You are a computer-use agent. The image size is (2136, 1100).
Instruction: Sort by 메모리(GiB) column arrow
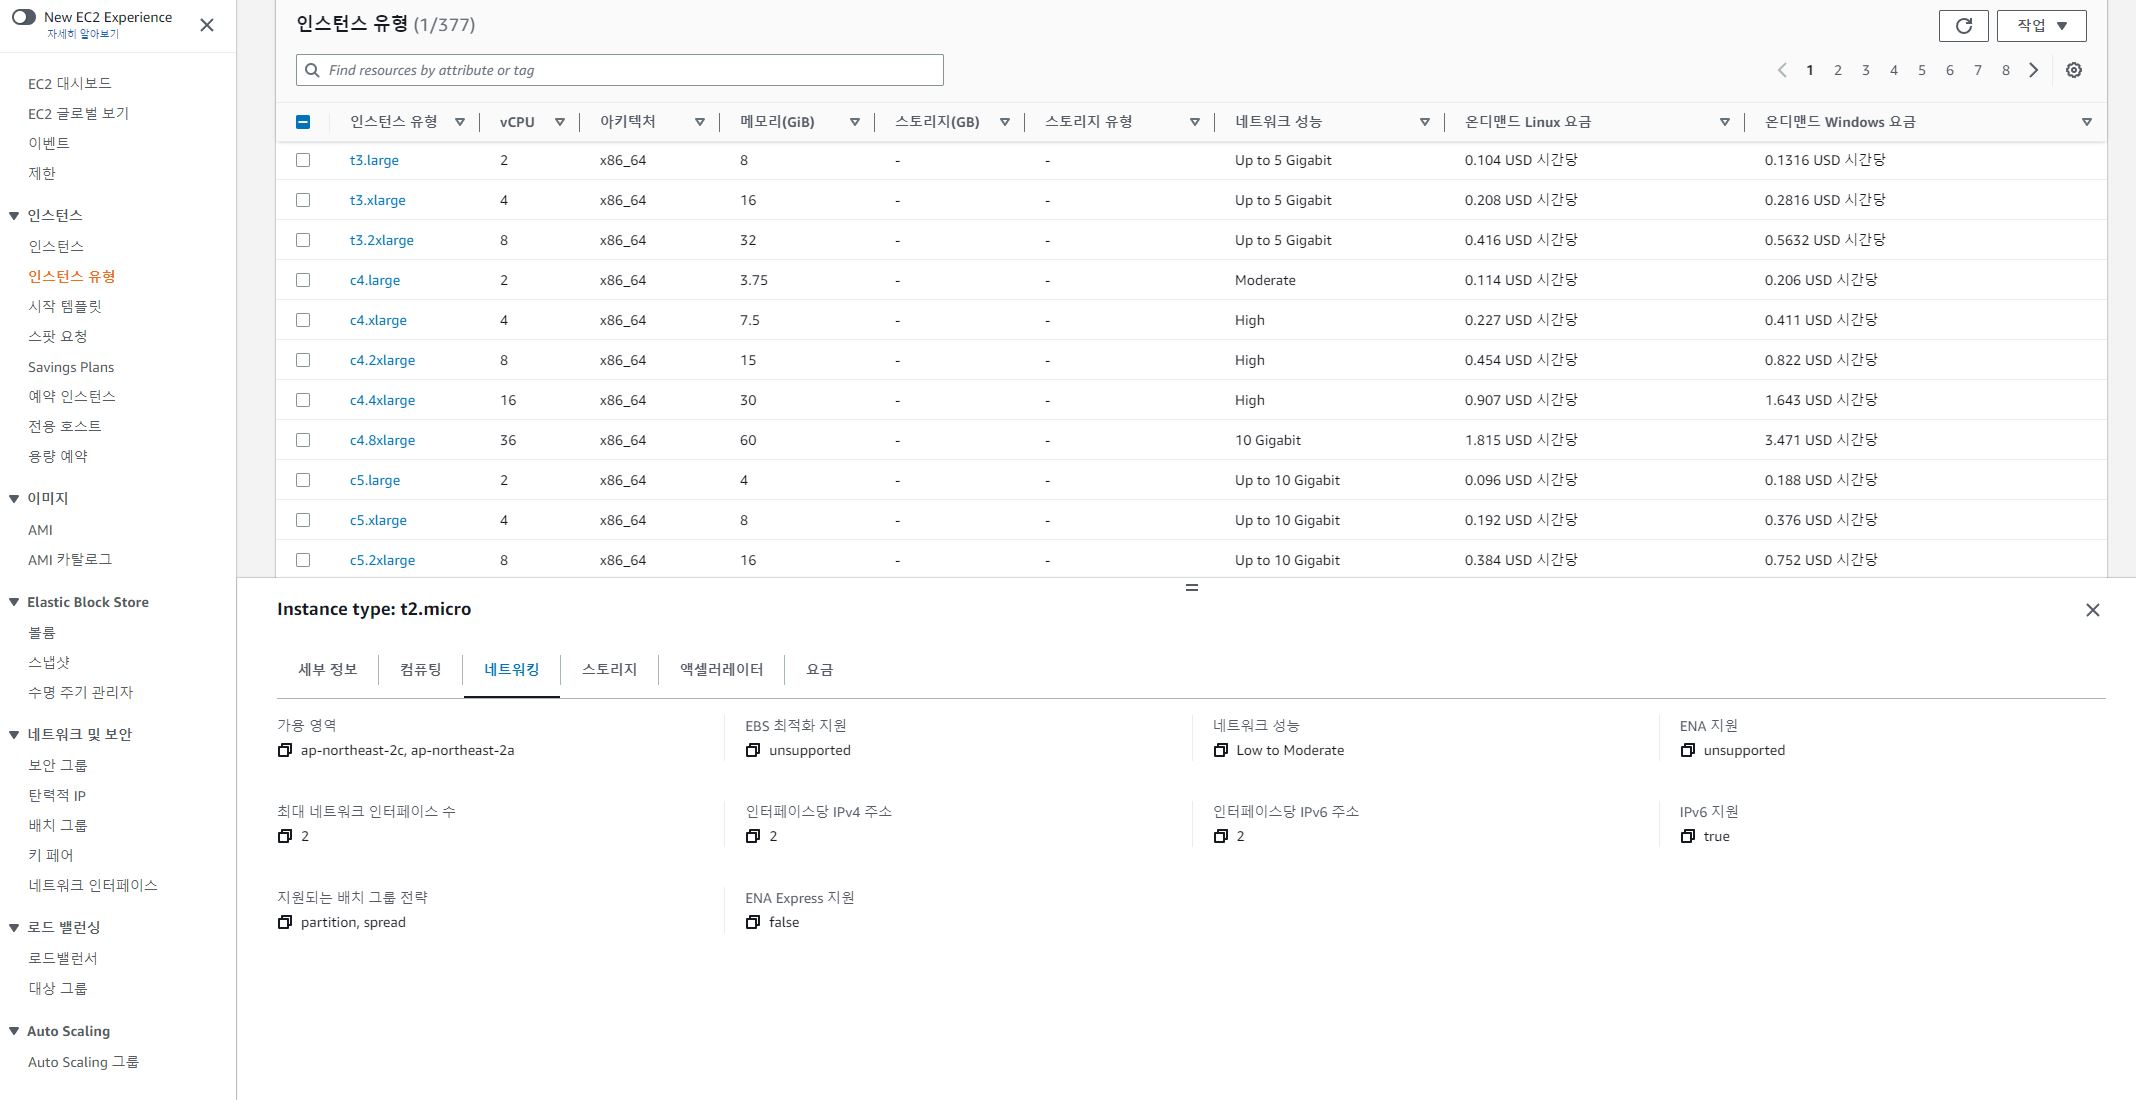(x=855, y=122)
